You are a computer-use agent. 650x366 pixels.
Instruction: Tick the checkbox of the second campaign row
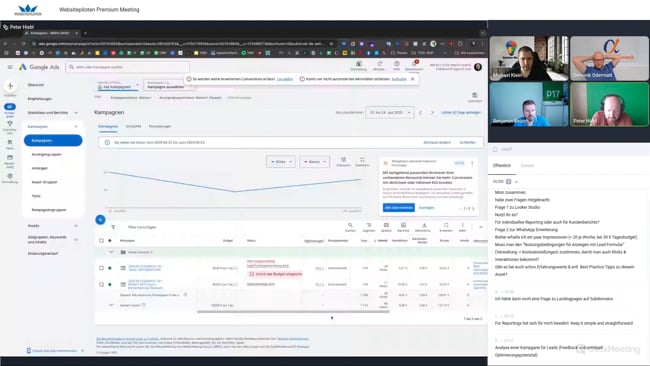[101, 284]
